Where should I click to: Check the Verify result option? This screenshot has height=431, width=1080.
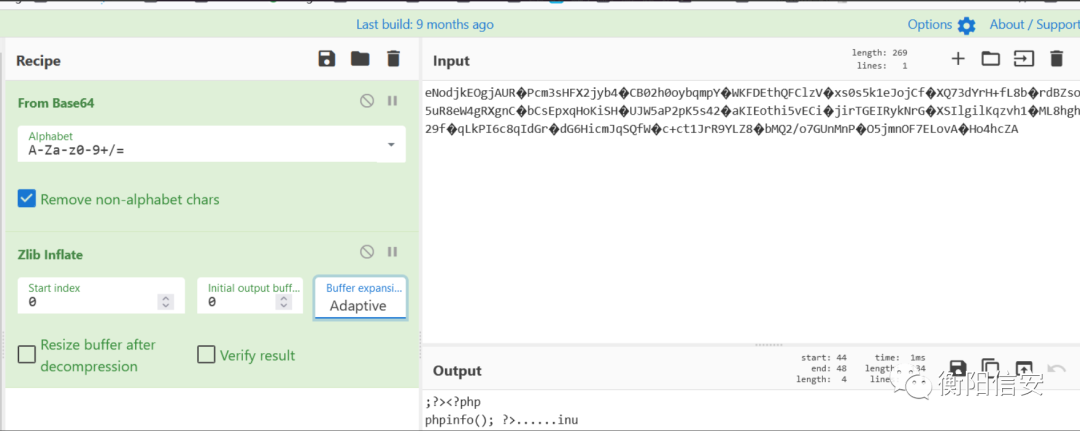click(x=206, y=355)
